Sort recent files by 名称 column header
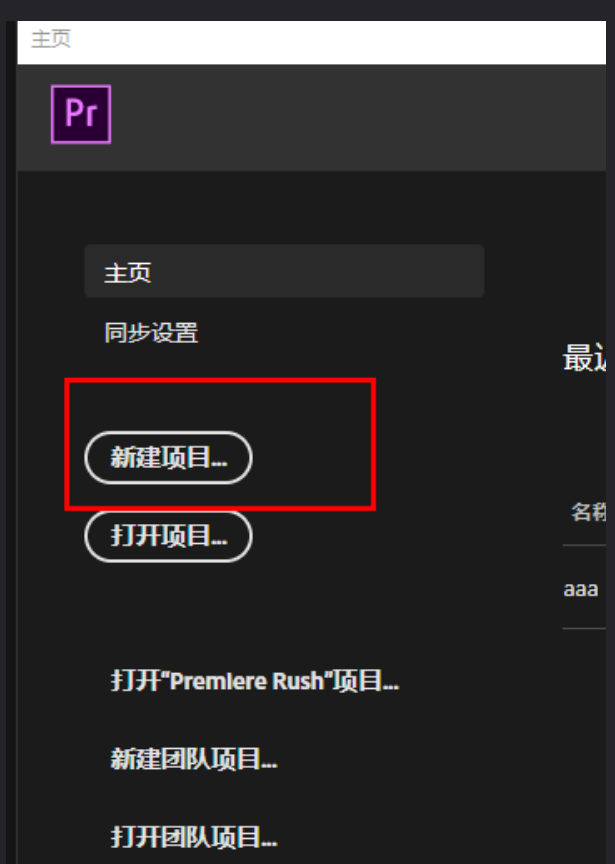 (588, 512)
